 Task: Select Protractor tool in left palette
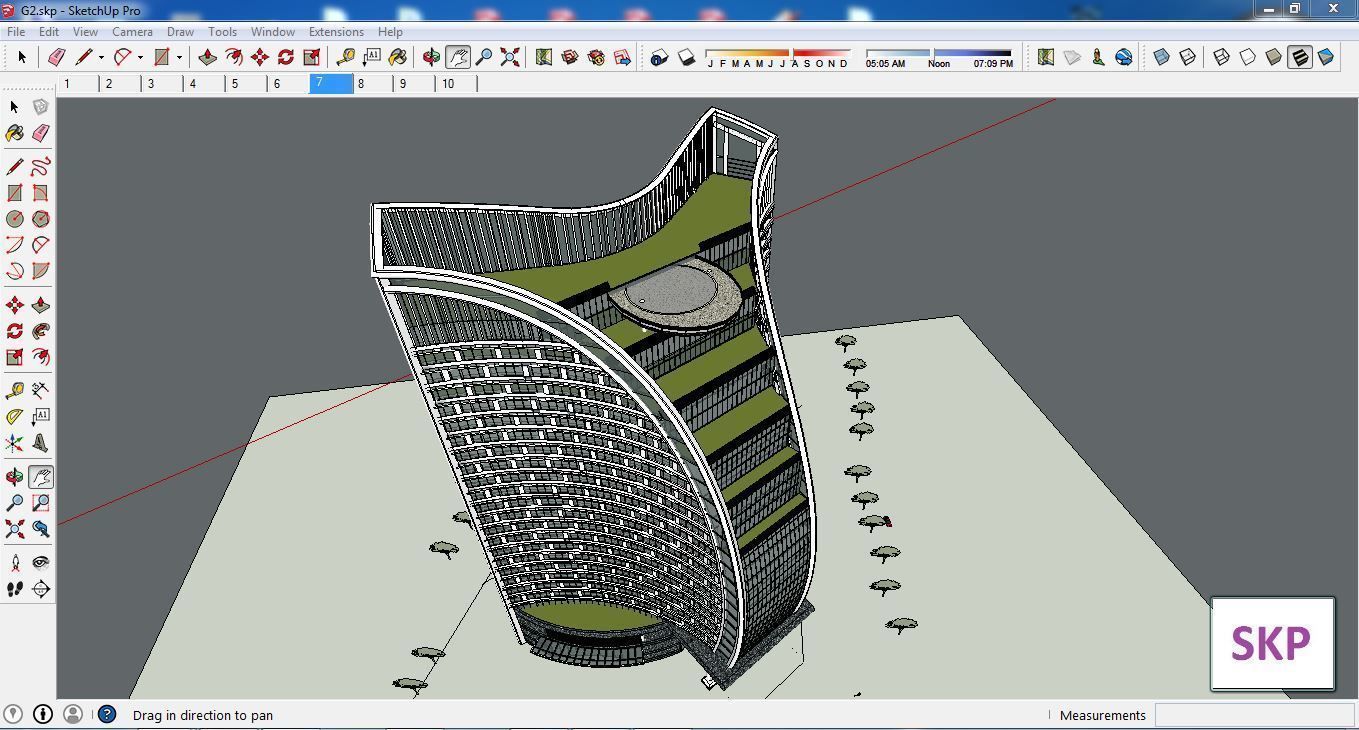pyautogui.click(x=15, y=416)
